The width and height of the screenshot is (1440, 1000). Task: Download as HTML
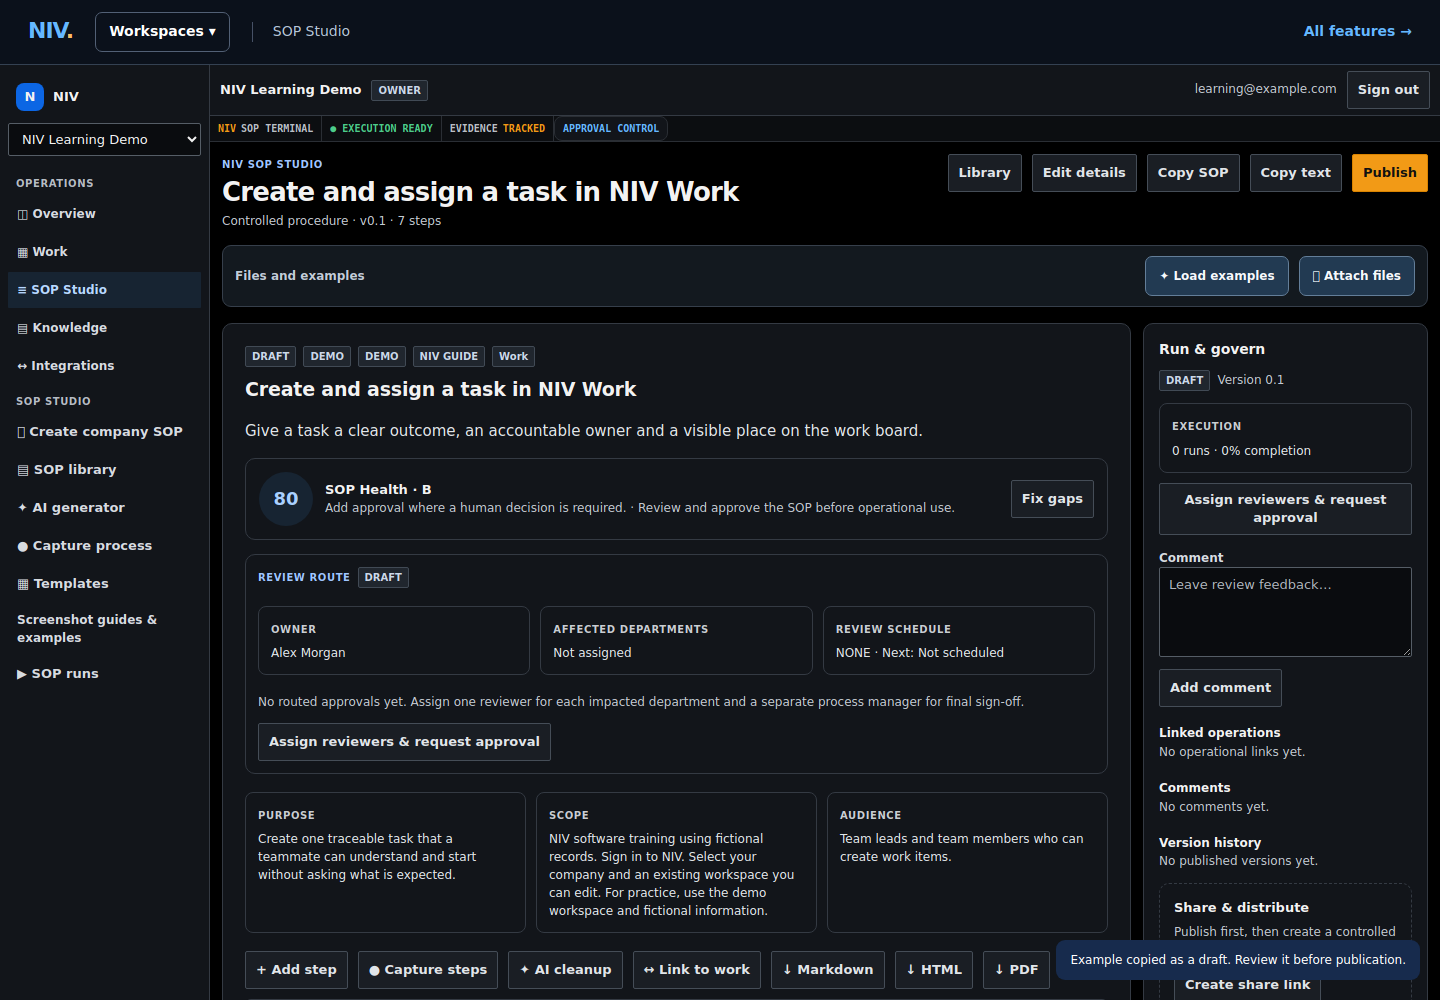(934, 970)
